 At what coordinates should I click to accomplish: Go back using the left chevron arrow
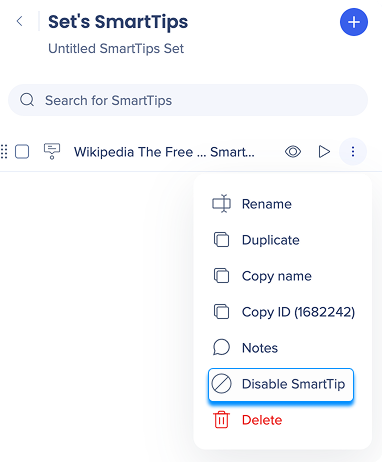point(20,21)
